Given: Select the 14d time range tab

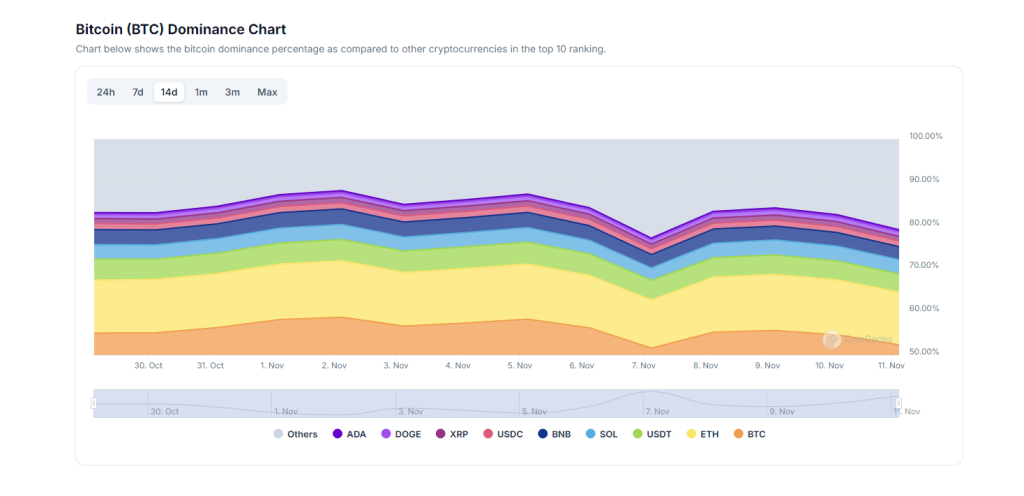Looking at the screenshot, I should (x=169, y=92).
